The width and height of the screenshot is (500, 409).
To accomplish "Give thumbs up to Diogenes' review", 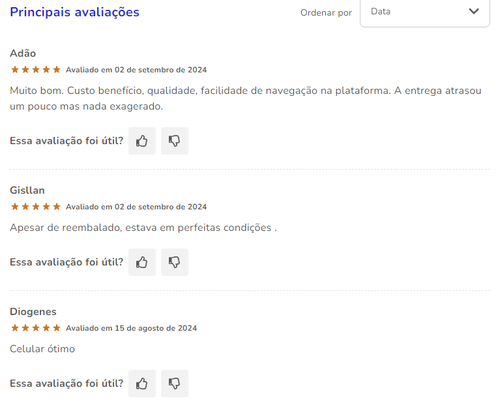I will click(142, 383).
